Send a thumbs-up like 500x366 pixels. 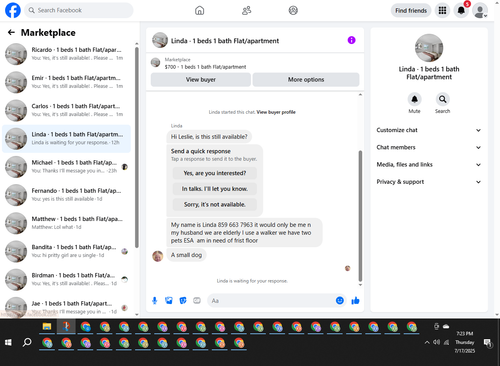pos(355,301)
